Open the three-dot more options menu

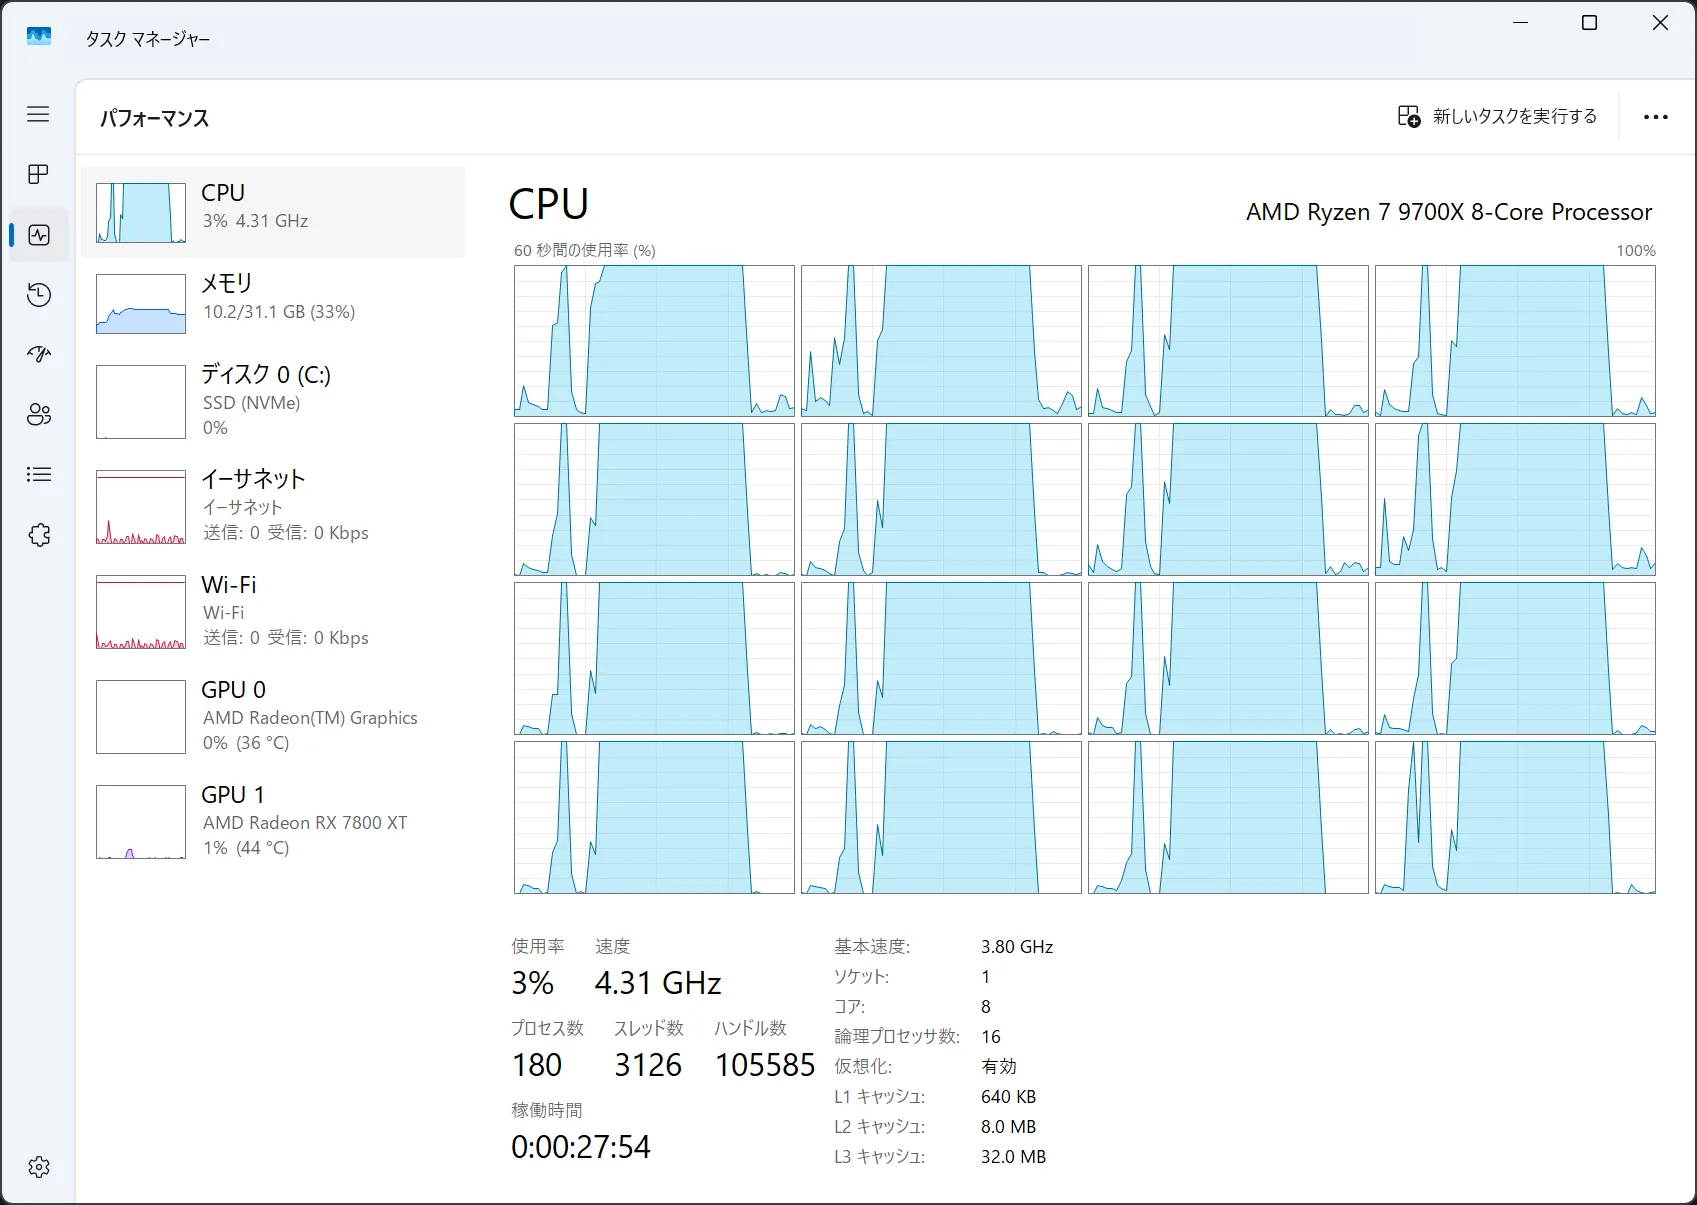(1656, 117)
